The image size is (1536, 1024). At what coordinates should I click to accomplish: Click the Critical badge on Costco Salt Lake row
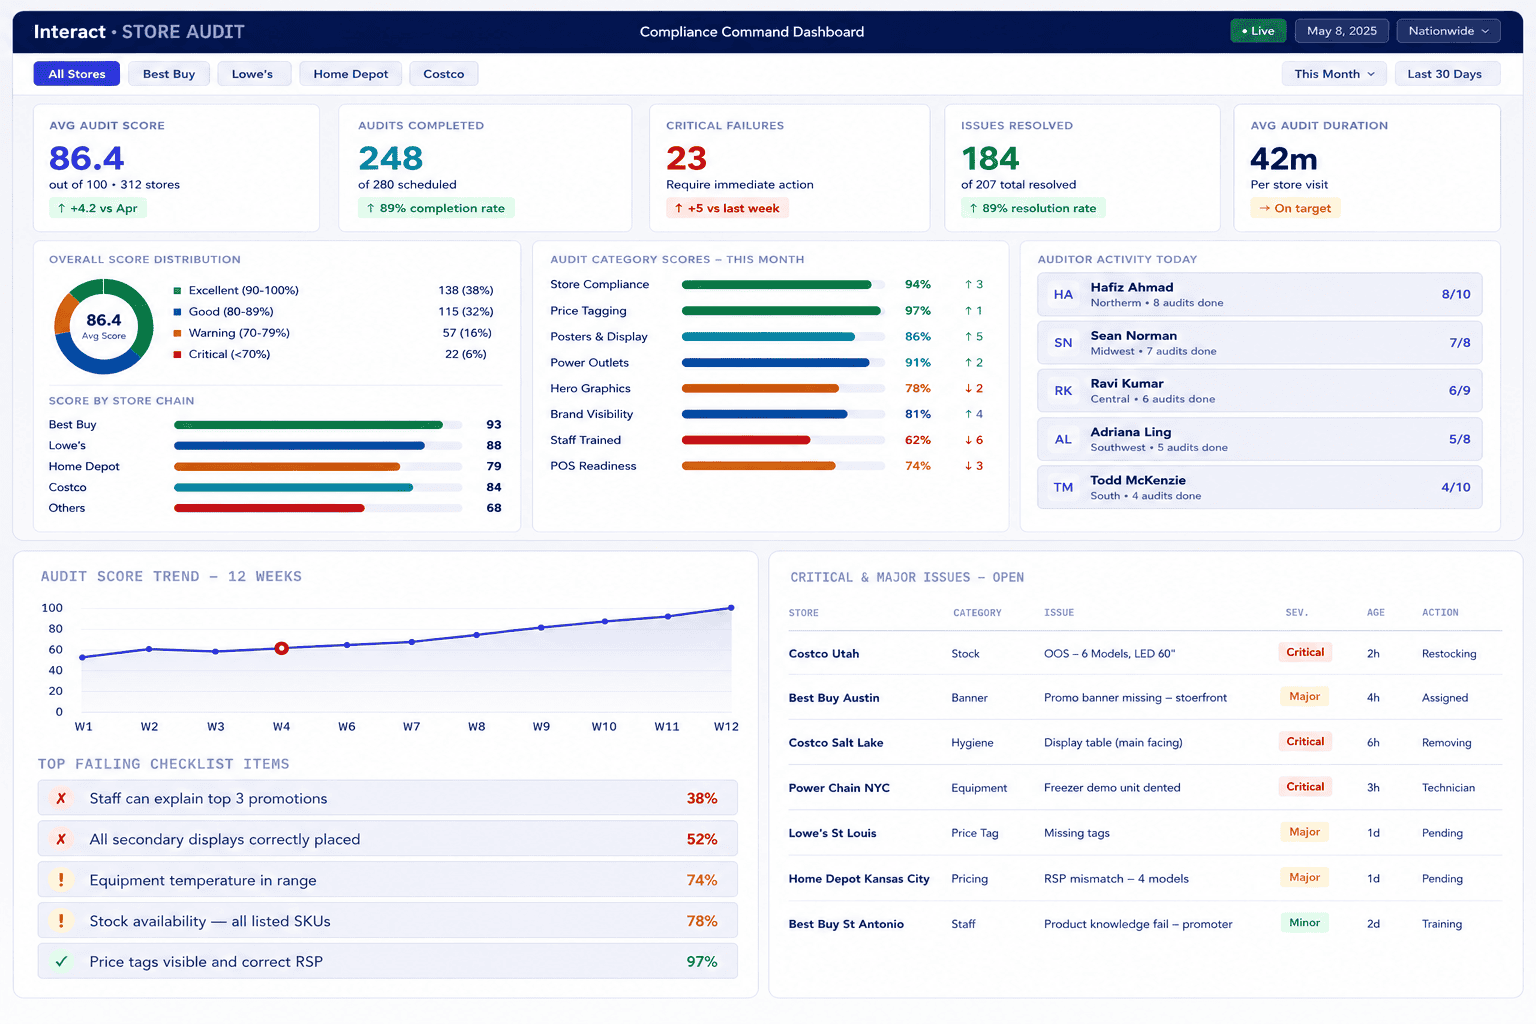click(1305, 741)
